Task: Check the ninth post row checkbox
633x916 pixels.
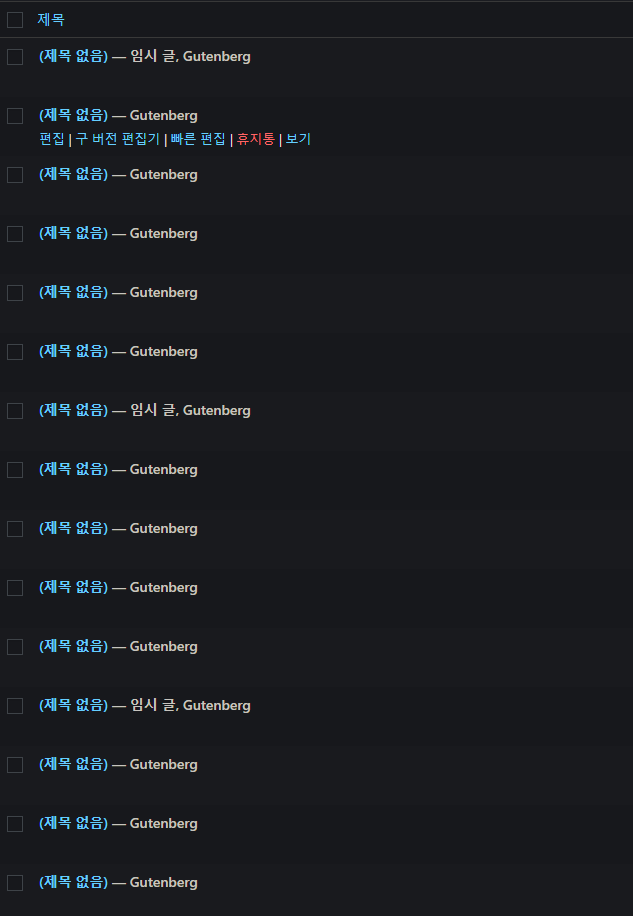Action: pyautogui.click(x=15, y=529)
